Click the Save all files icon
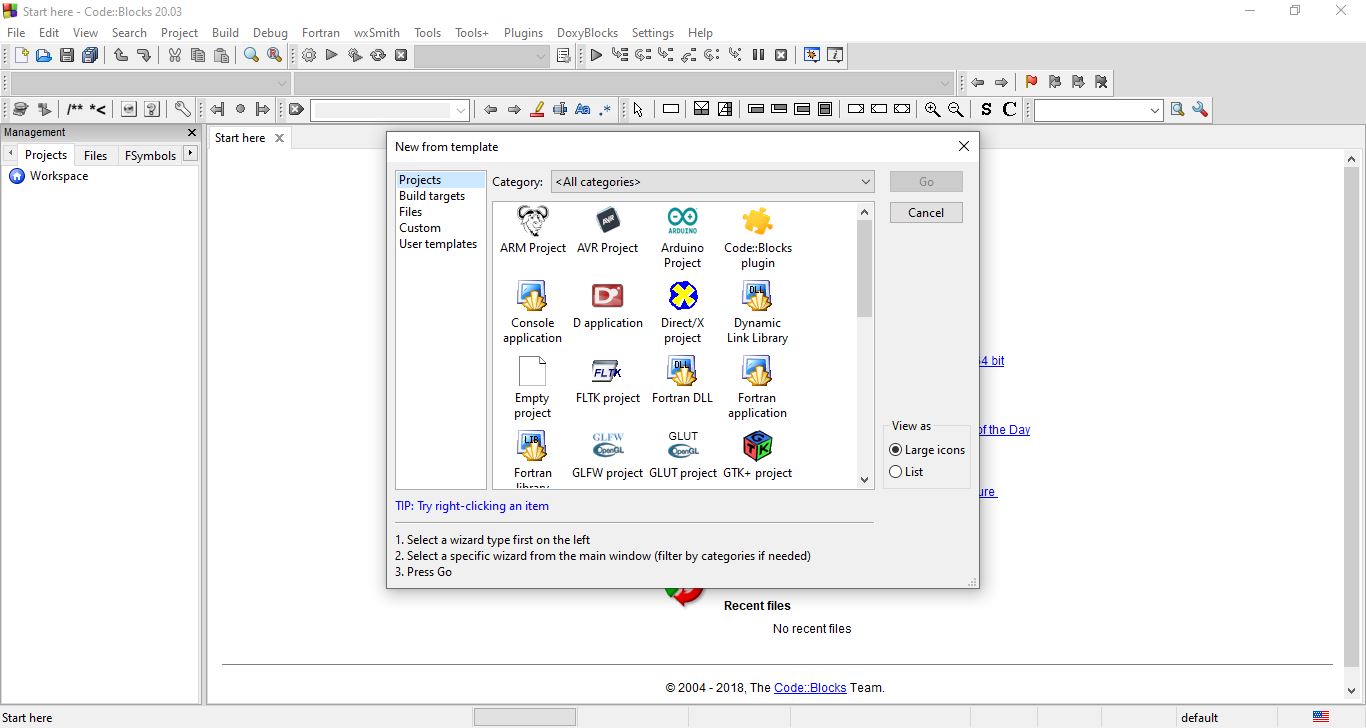 [90, 56]
